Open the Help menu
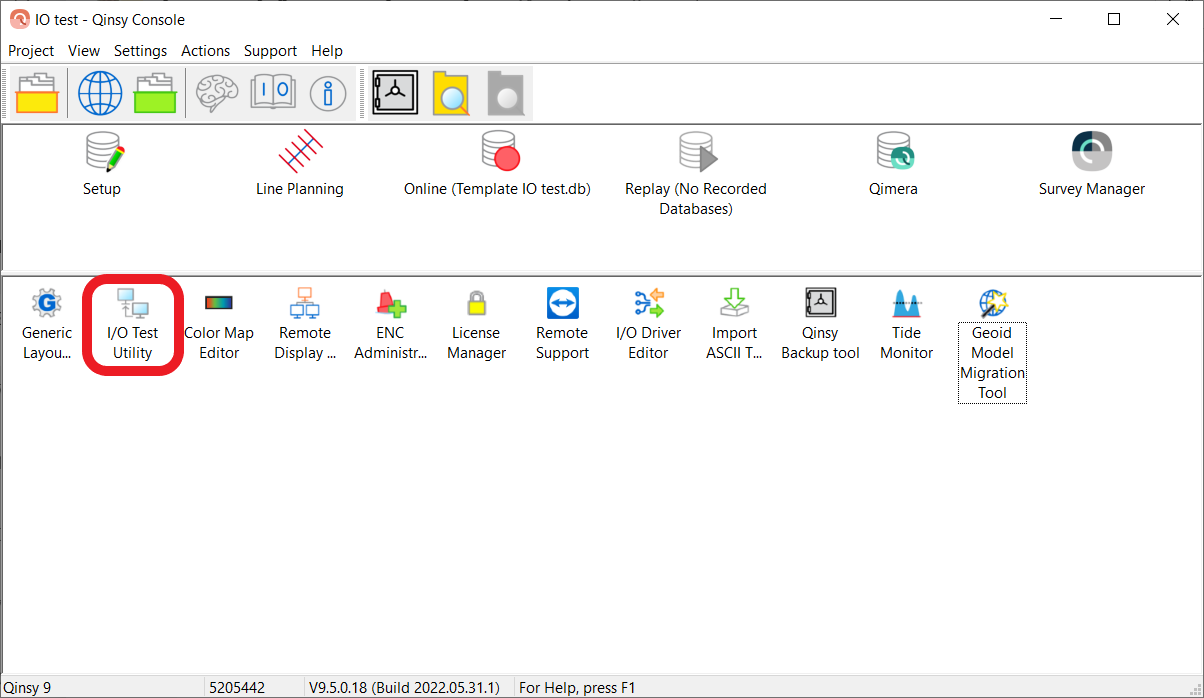The width and height of the screenshot is (1204, 698). [x=326, y=51]
